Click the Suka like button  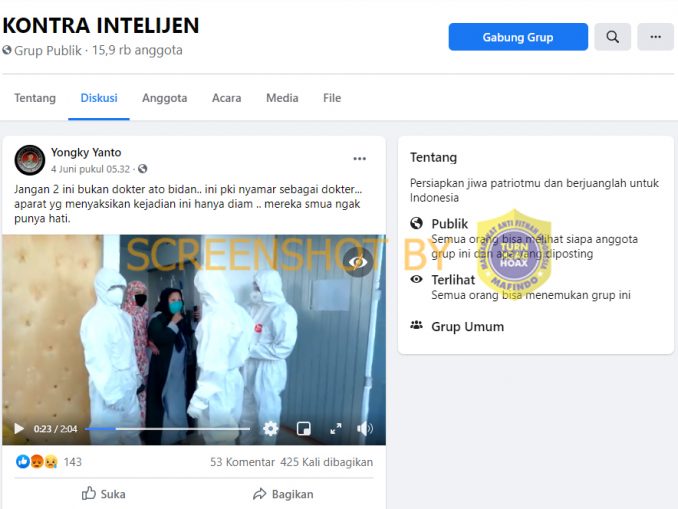tap(104, 493)
